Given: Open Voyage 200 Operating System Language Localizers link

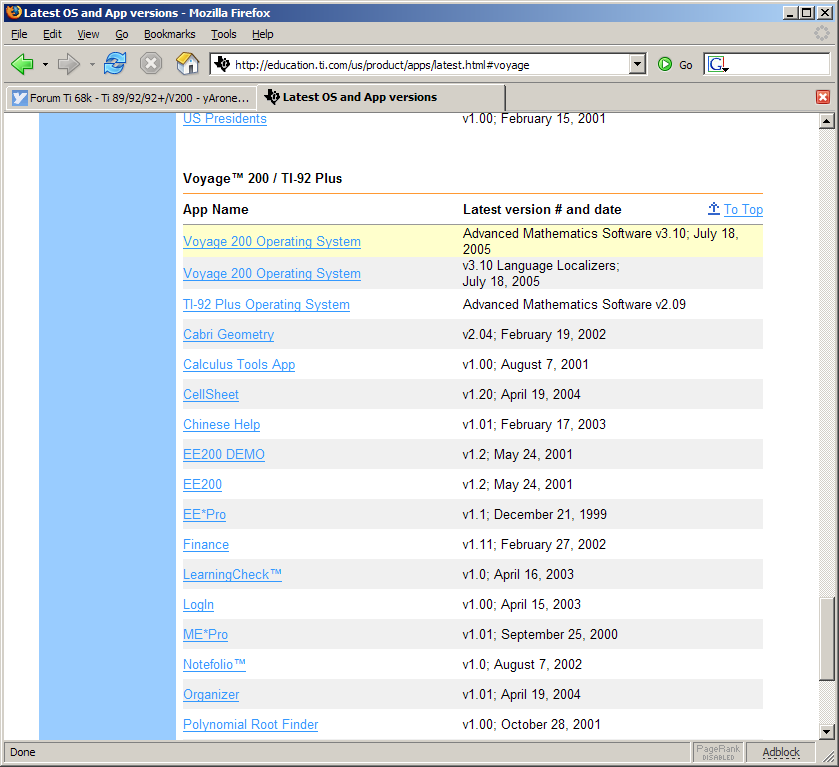Looking at the screenshot, I should tap(272, 274).
